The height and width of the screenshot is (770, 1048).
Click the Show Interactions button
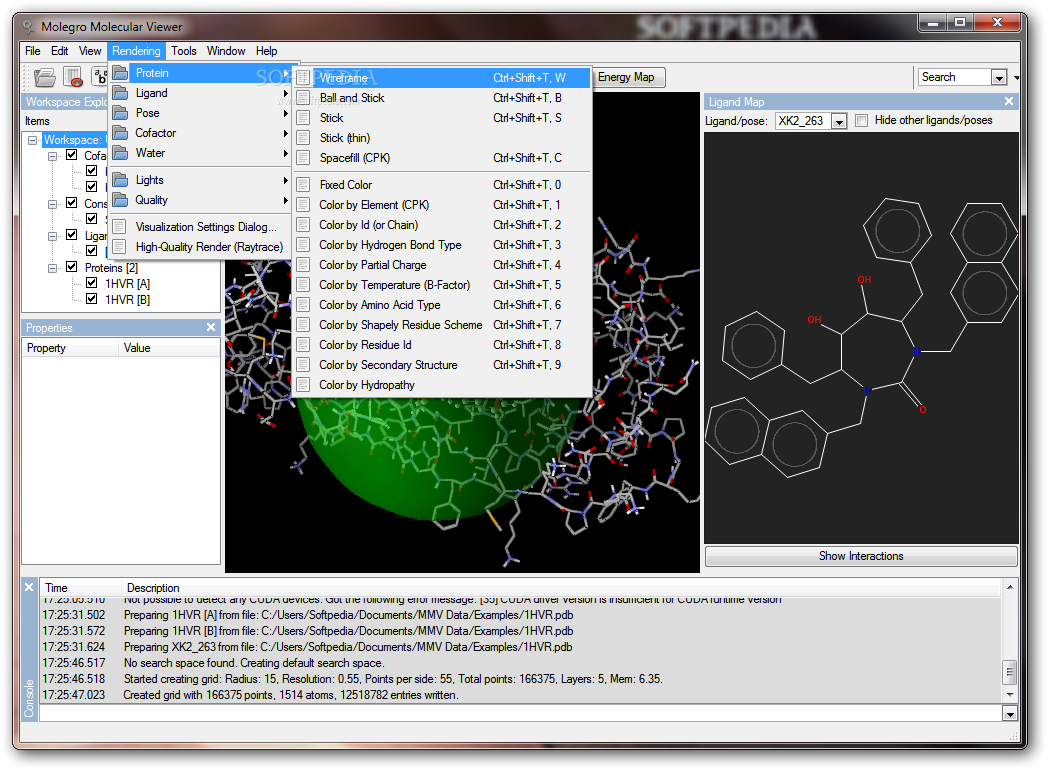pyautogui.click(x=861, y=556)
